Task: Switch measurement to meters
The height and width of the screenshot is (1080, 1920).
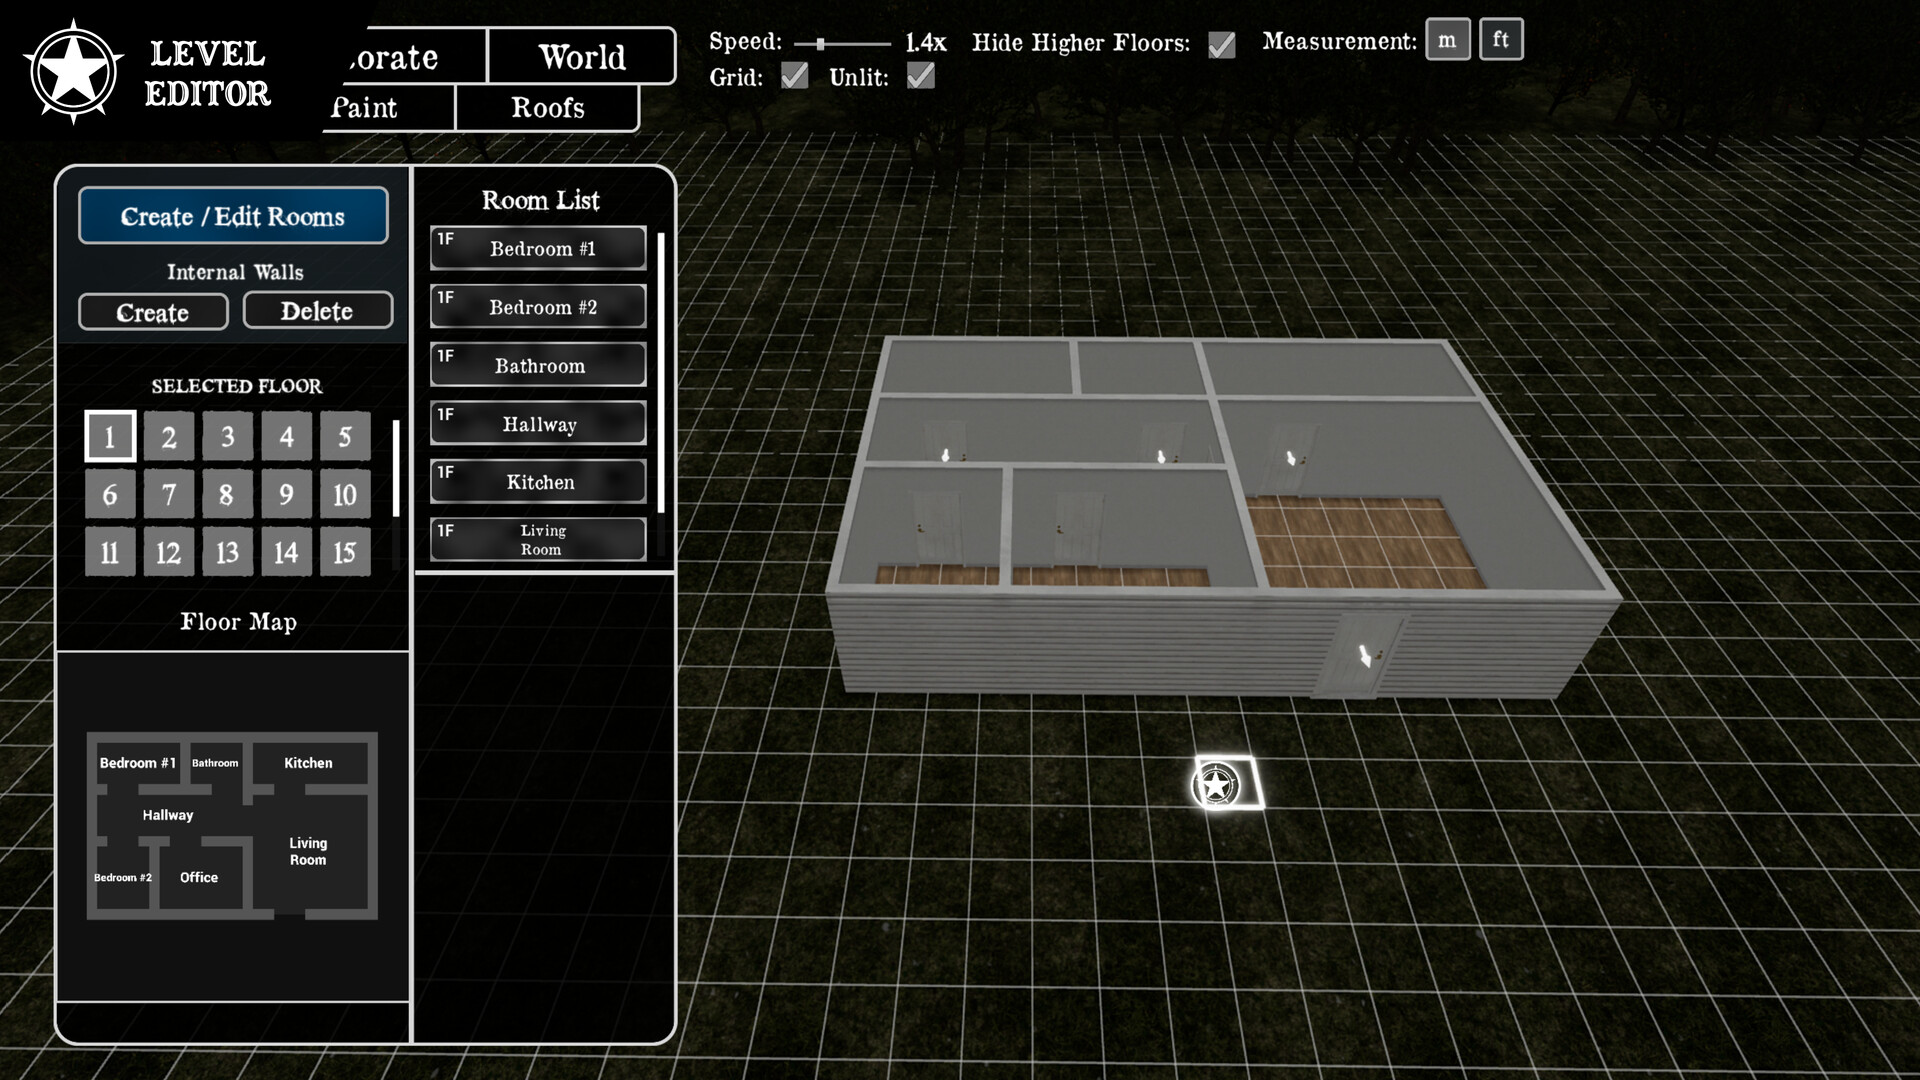Action: pyautogui.click(x=1447, y=40)
